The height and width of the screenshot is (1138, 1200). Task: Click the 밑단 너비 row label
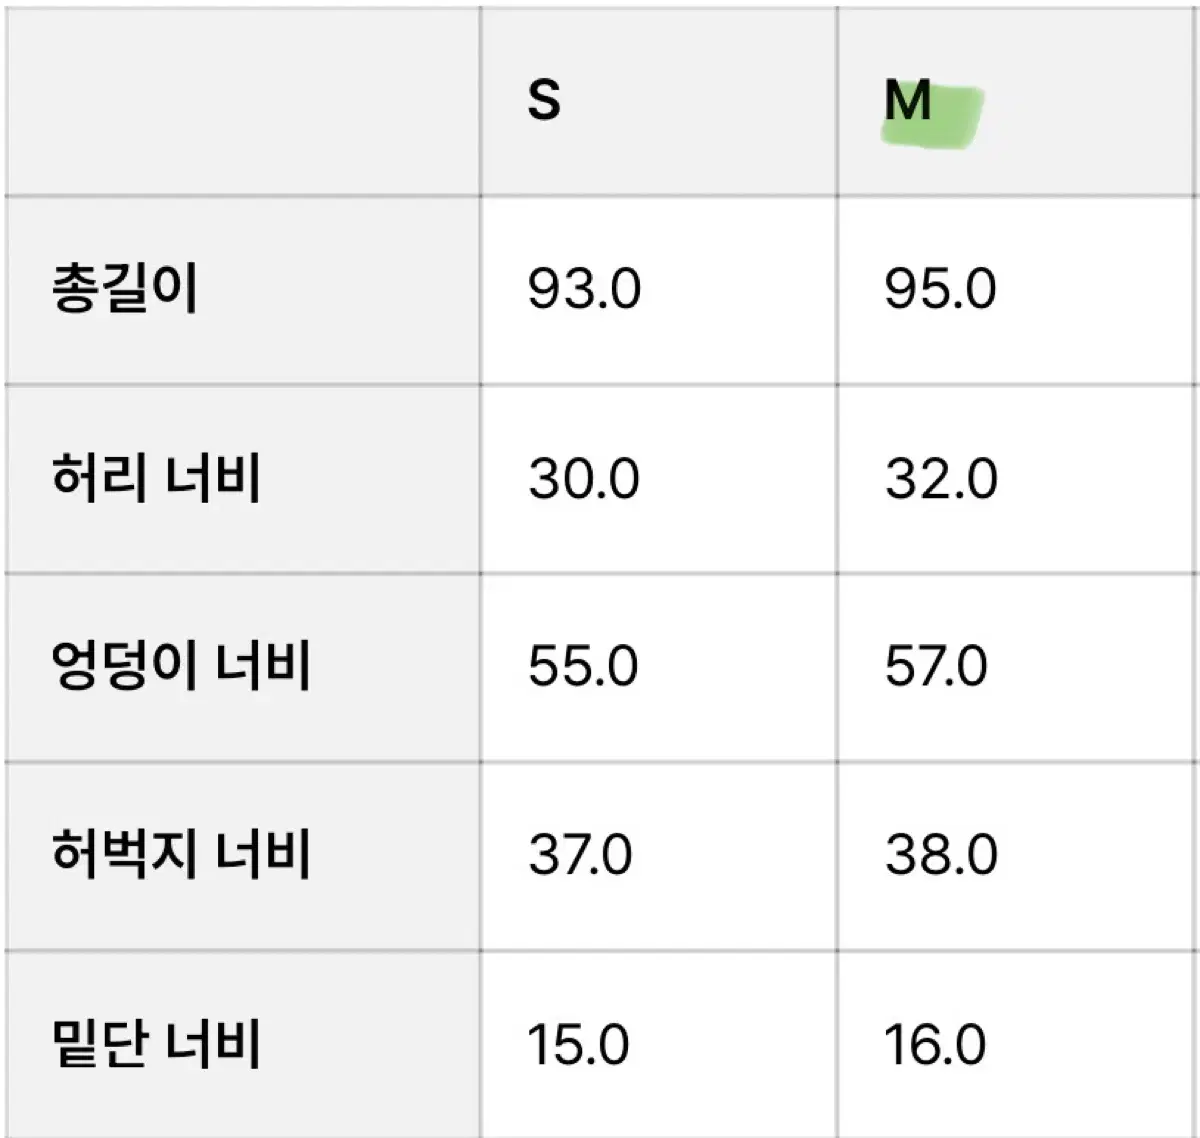156,1043
